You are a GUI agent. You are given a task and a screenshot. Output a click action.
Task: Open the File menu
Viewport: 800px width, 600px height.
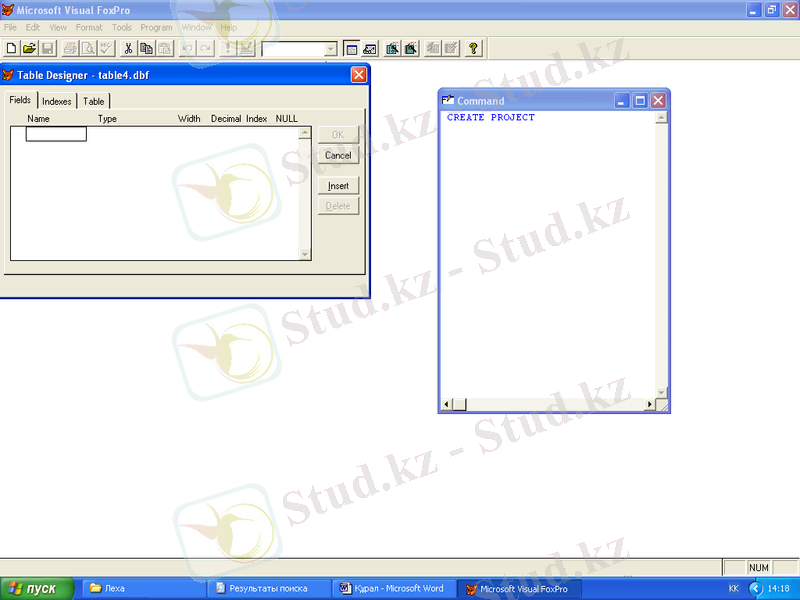tap(10, 28)
